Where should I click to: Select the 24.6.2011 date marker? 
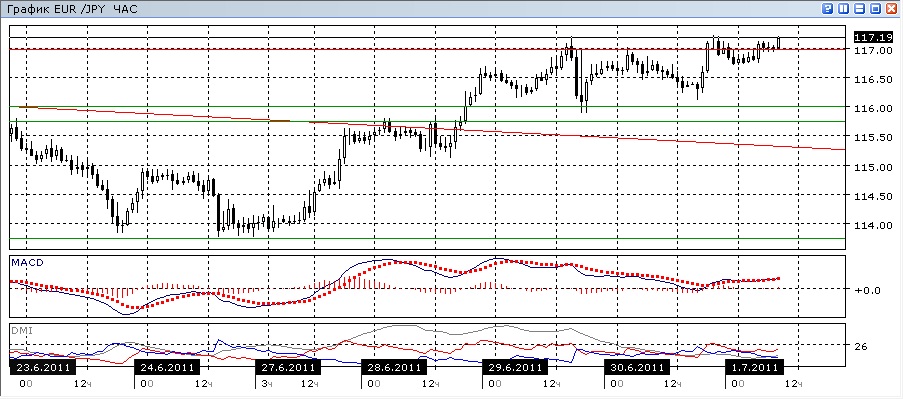(x=167, y=367)
